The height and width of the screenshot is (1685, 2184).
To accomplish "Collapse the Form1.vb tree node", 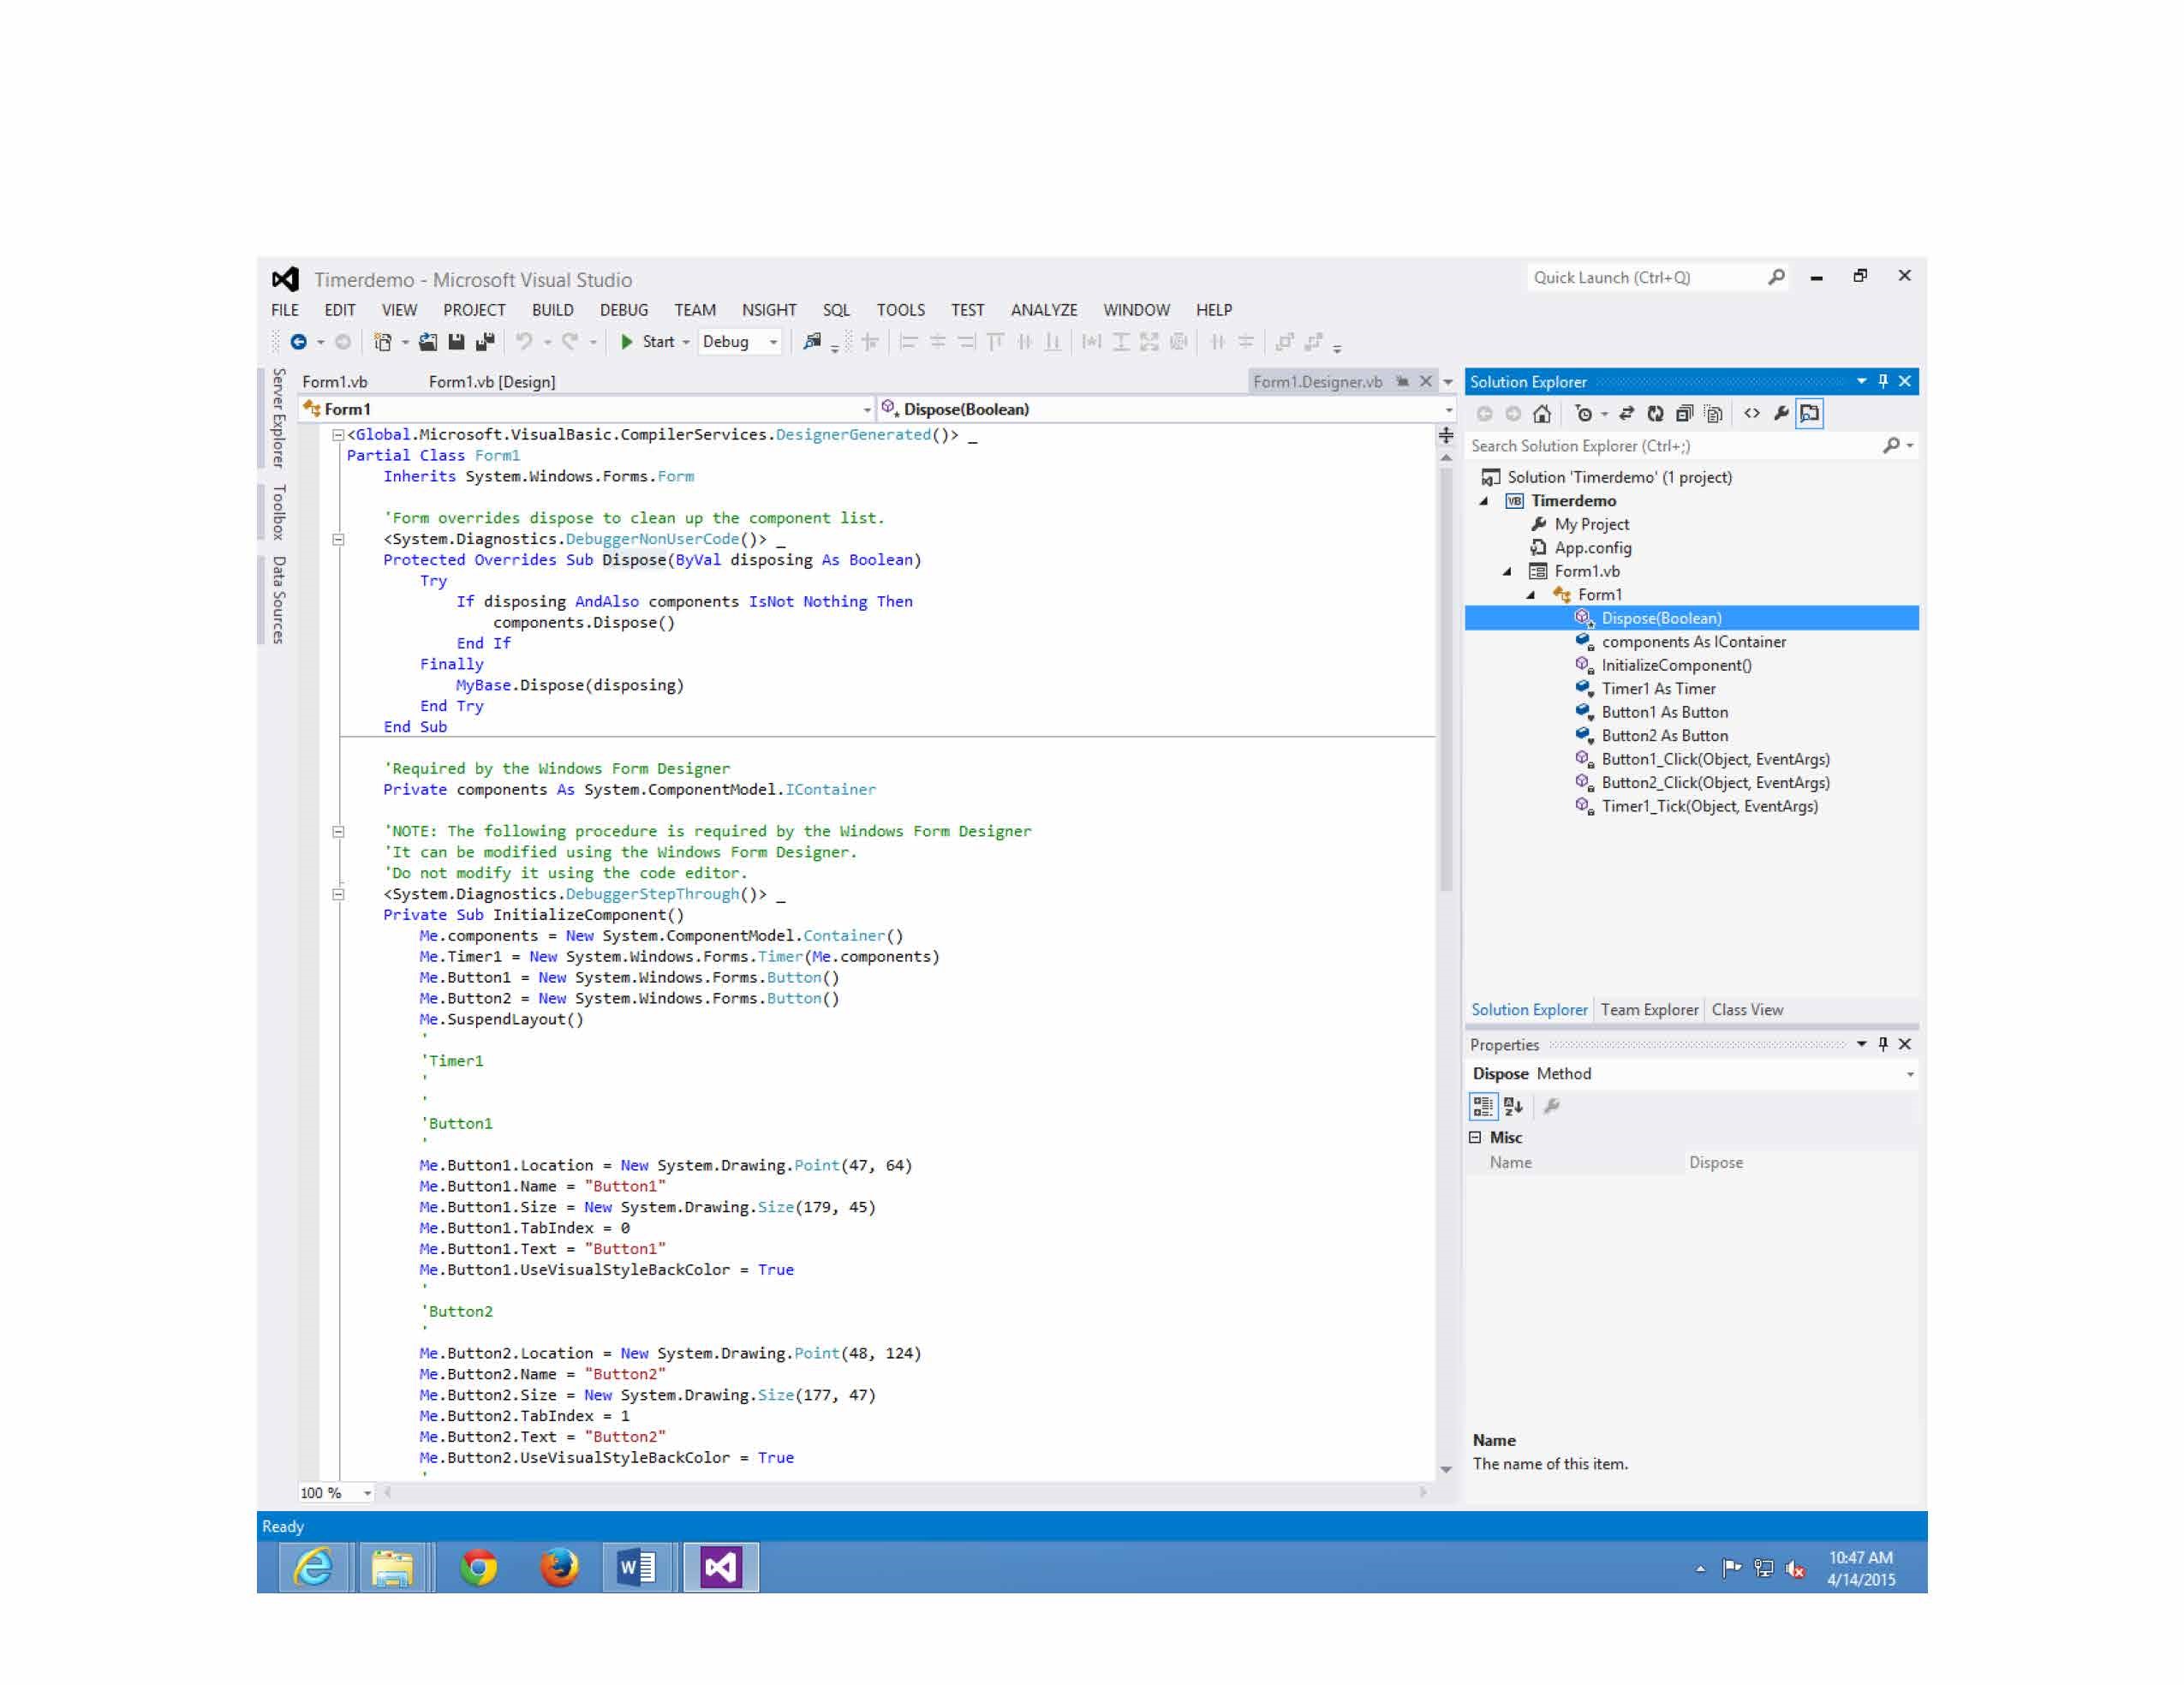I will 1507,571.
